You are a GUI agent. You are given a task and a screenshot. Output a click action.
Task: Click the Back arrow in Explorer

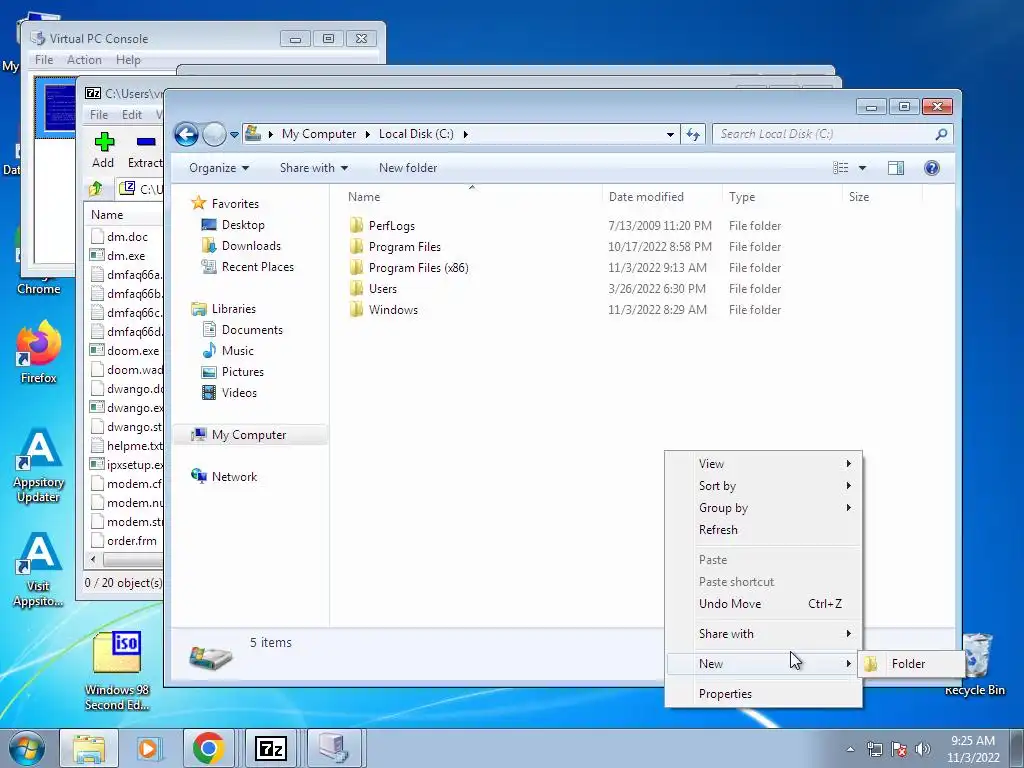186,135
